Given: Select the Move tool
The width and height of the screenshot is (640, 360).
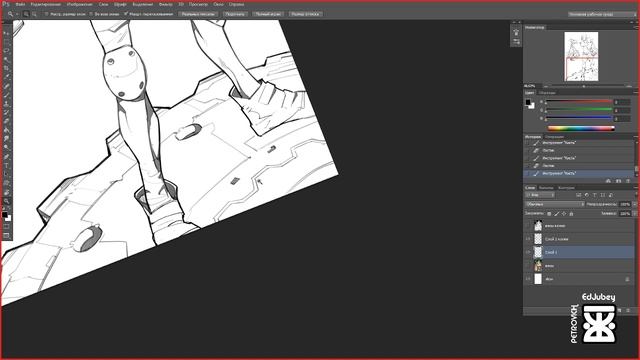Looking at the screenshot, I should (6, 33).
